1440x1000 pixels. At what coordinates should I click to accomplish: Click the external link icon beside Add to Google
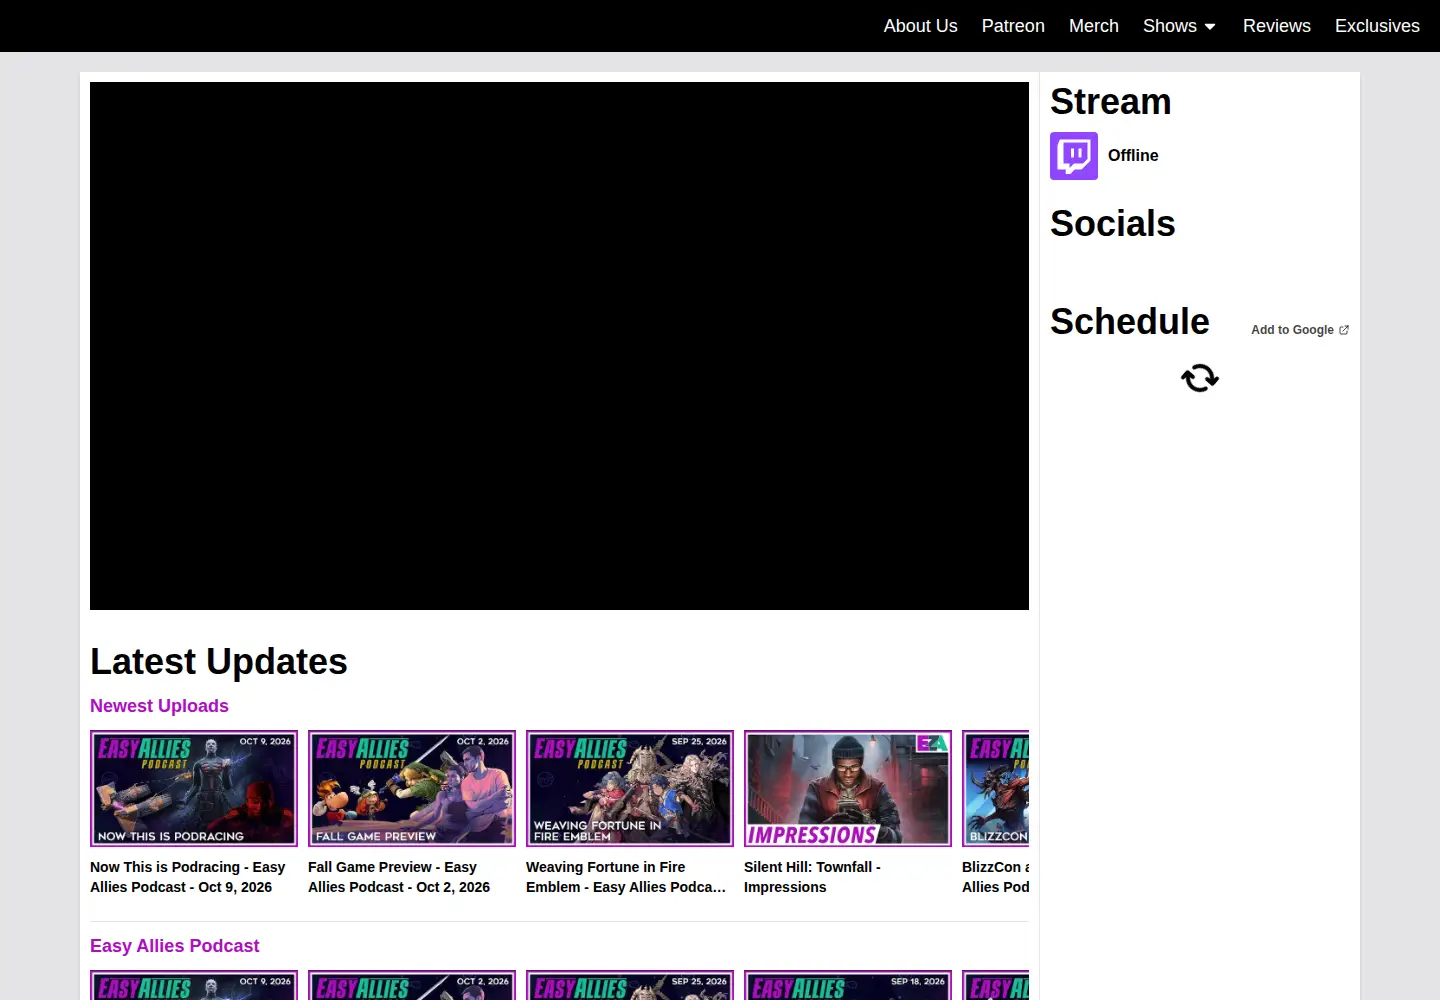click(1344, 330)
